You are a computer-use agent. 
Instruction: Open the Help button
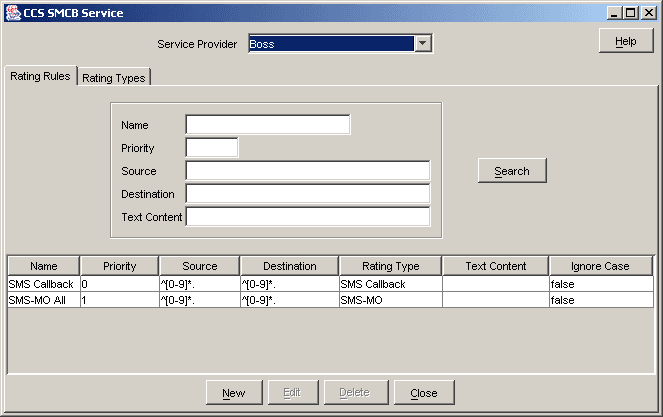coord(626,41)
